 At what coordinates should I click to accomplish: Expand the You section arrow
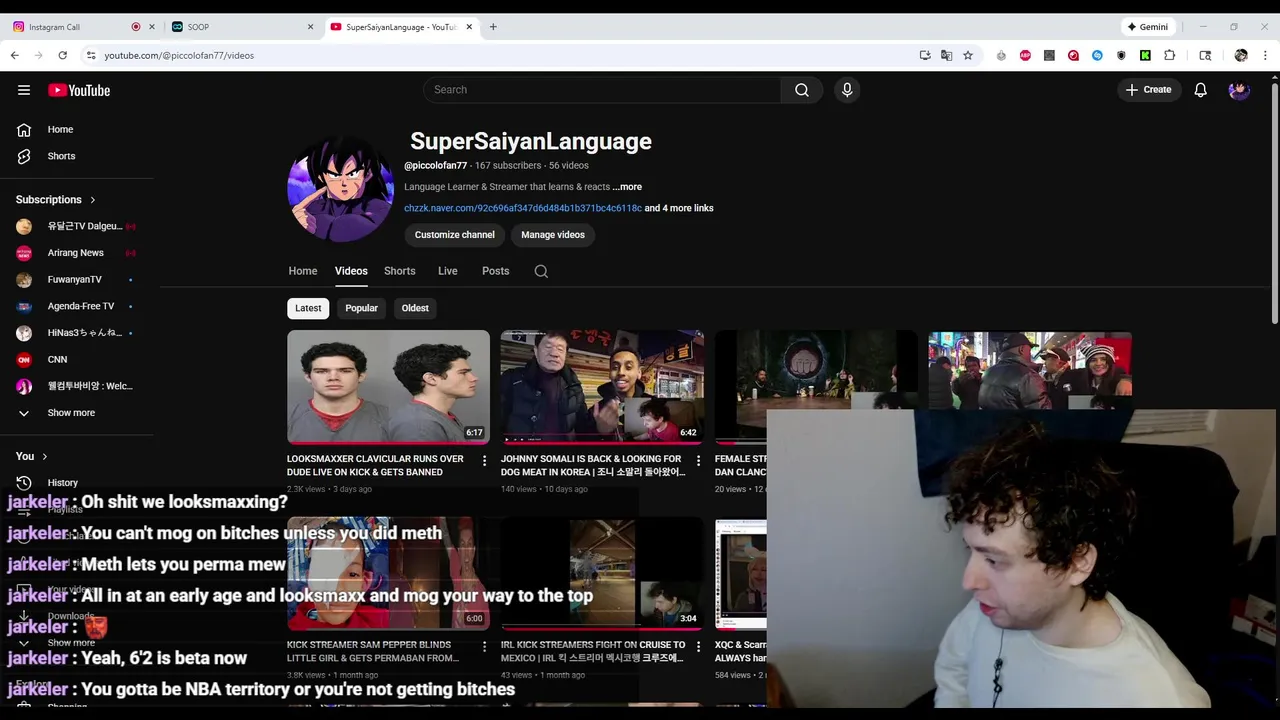[x=44, y=457]
